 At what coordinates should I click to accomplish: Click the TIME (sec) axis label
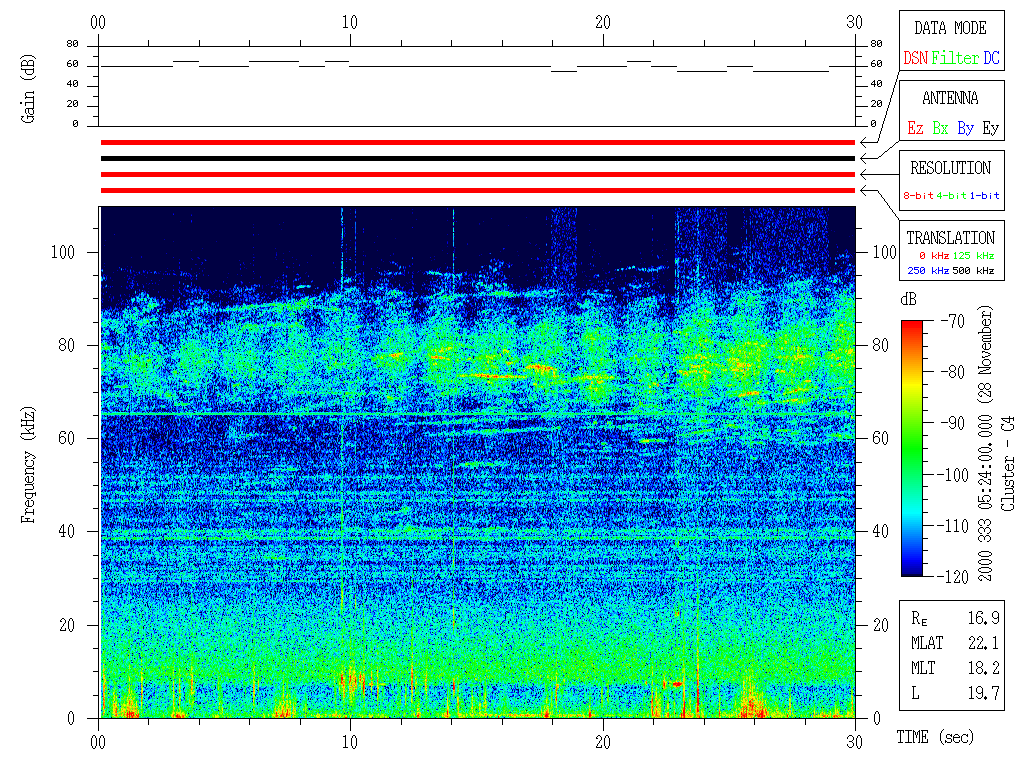tap(934, 738)
